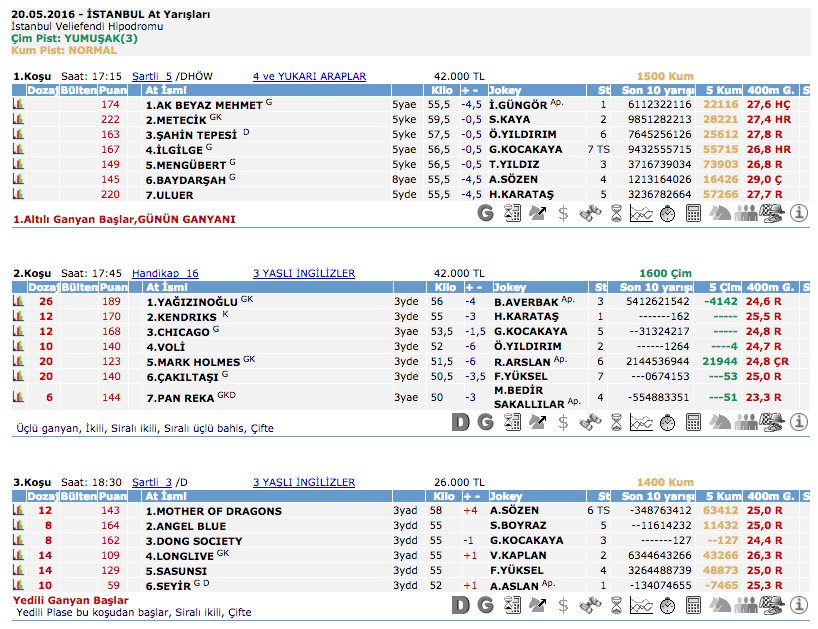Open the Handikap 16 link
Image resolution: width=818 pixels, height=629 pixels.
tap(165, 273)
